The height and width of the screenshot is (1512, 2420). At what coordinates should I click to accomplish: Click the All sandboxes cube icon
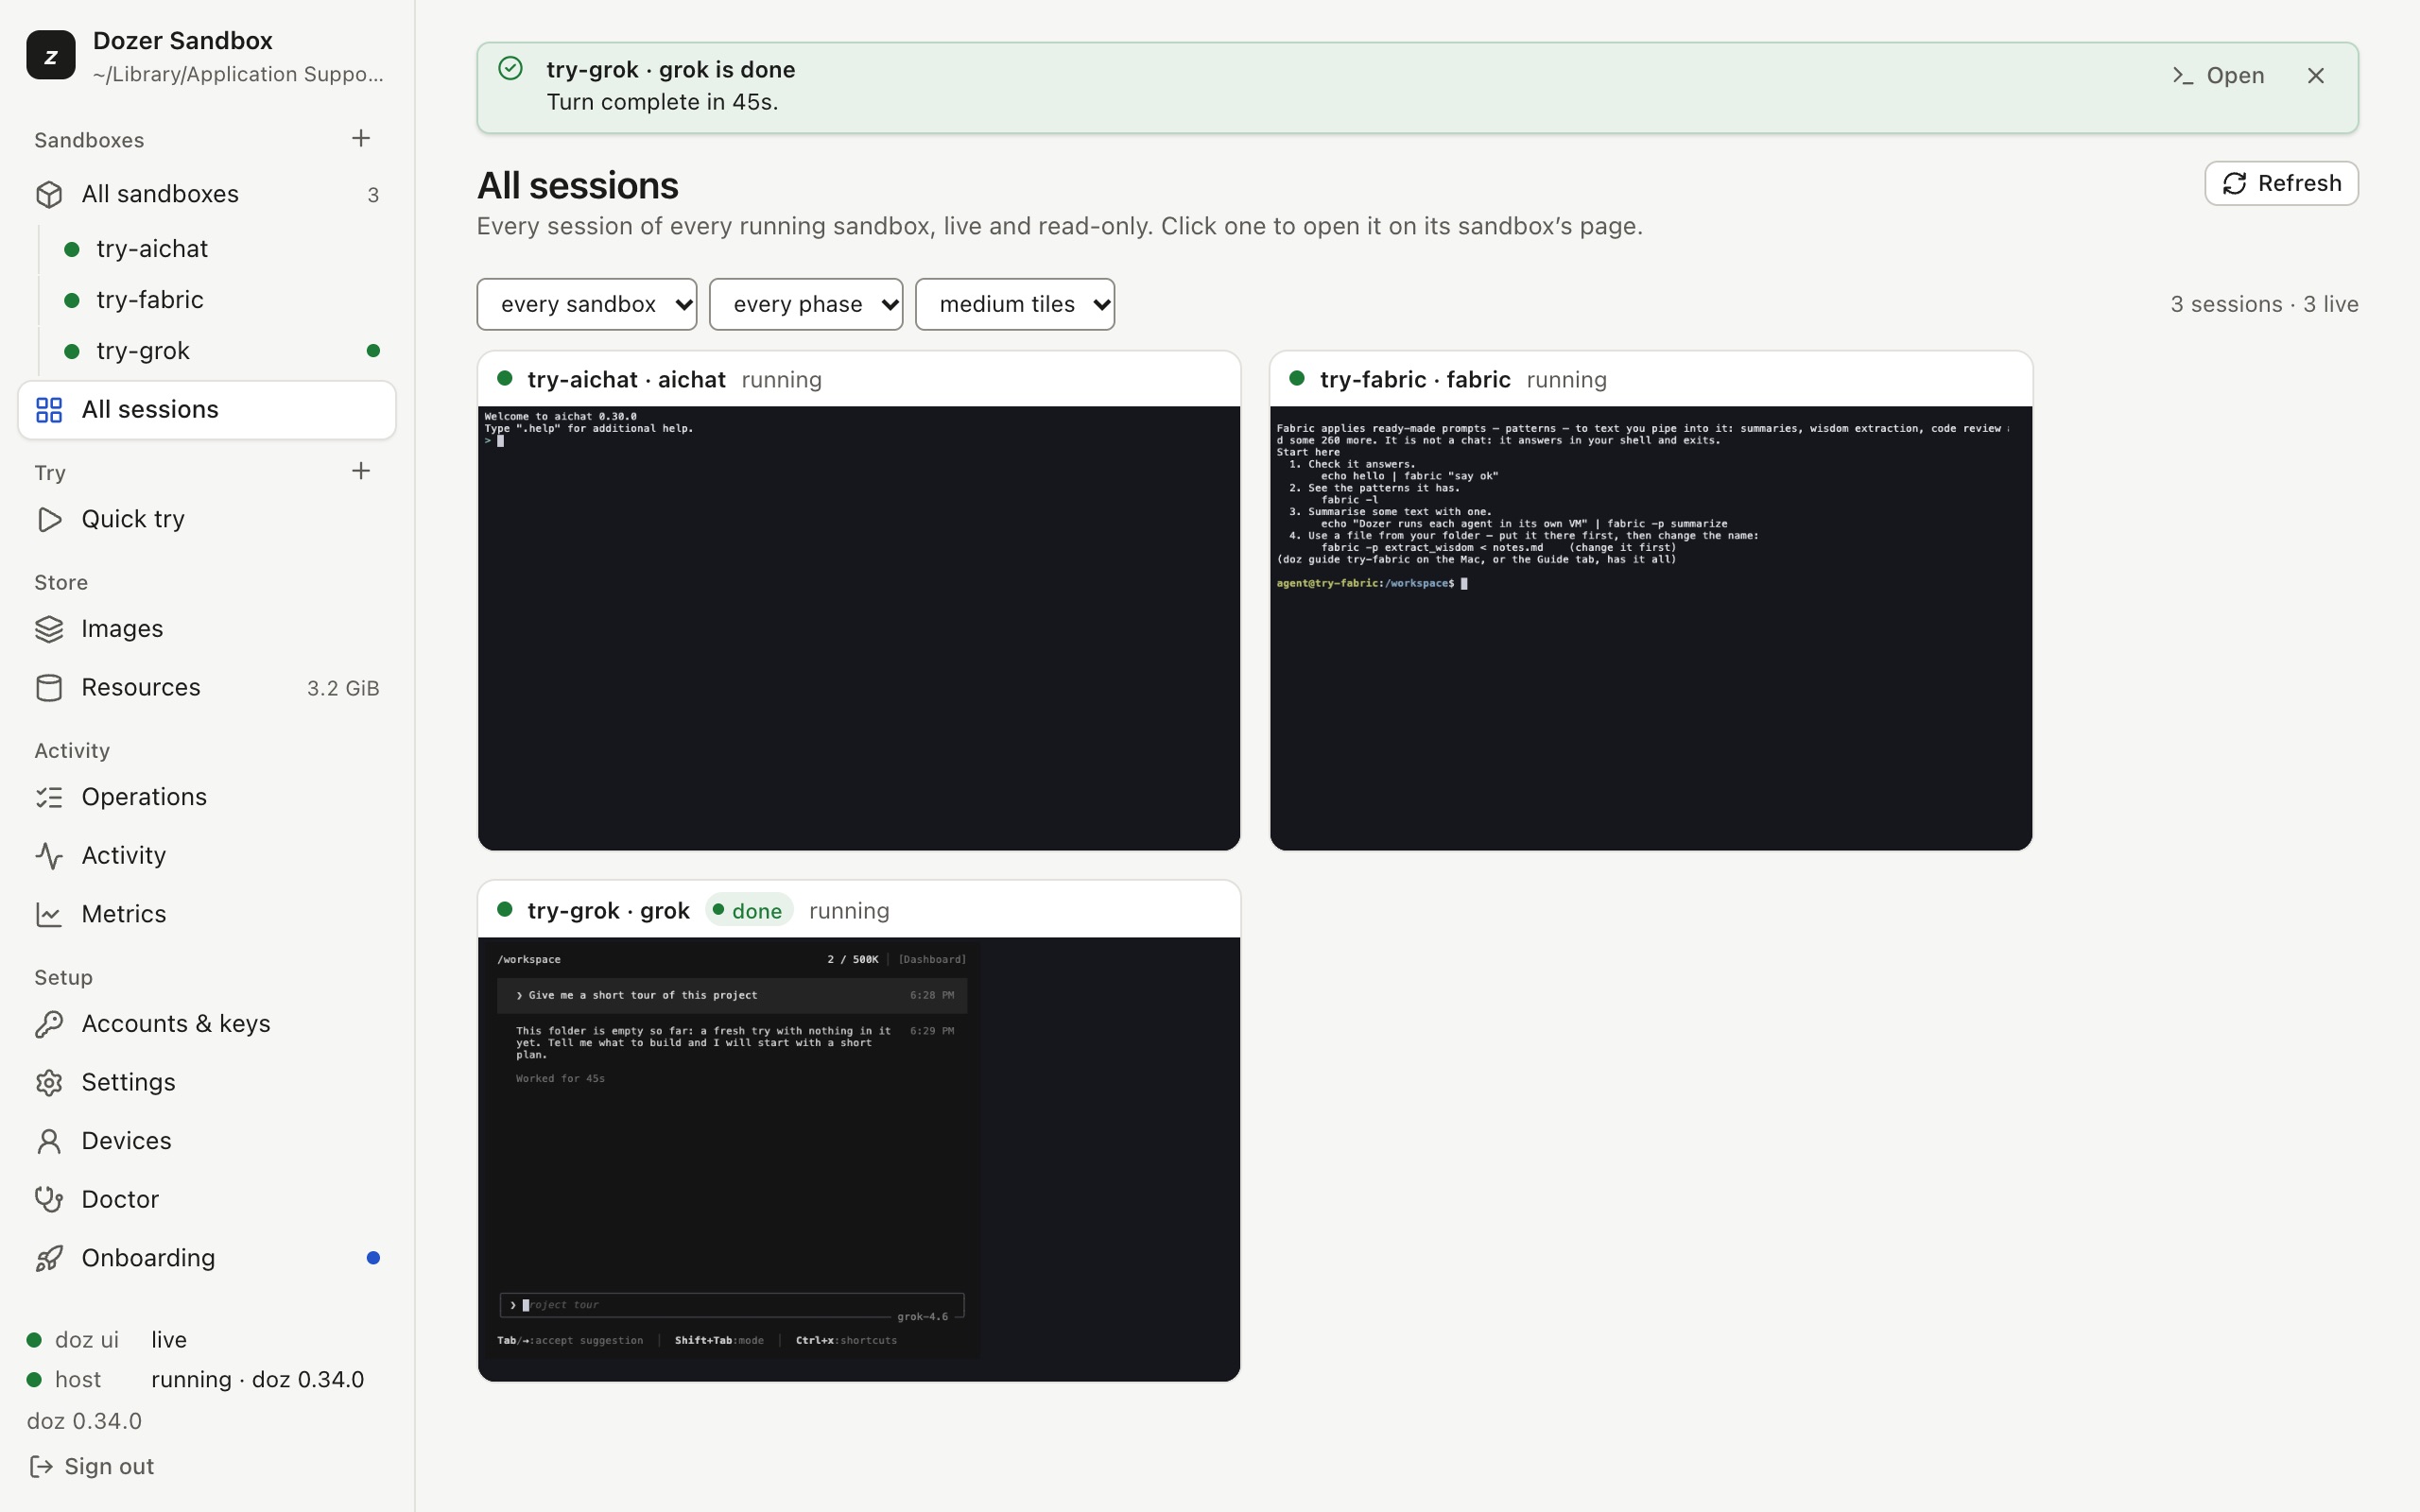tap(49, 194)
